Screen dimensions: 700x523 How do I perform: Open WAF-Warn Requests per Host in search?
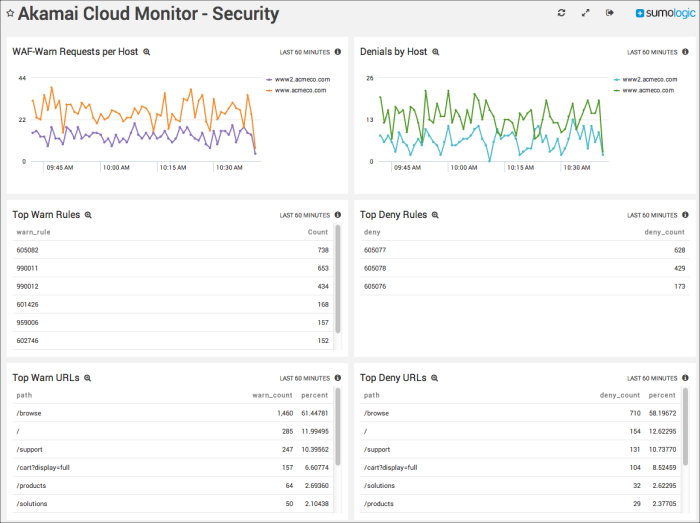coord(147,51)
